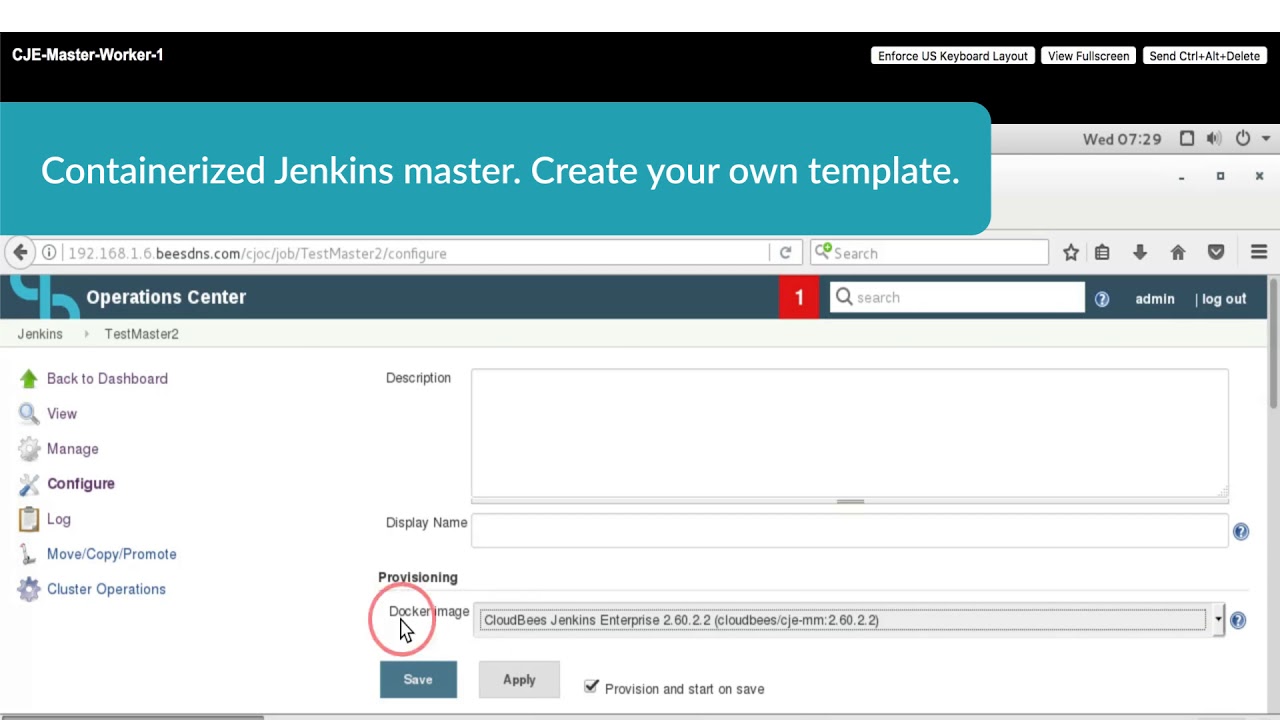The width and height of the screenshot is (1280, 720).
Task: Open the search engine selector in browser search
Action: (823, 252)
